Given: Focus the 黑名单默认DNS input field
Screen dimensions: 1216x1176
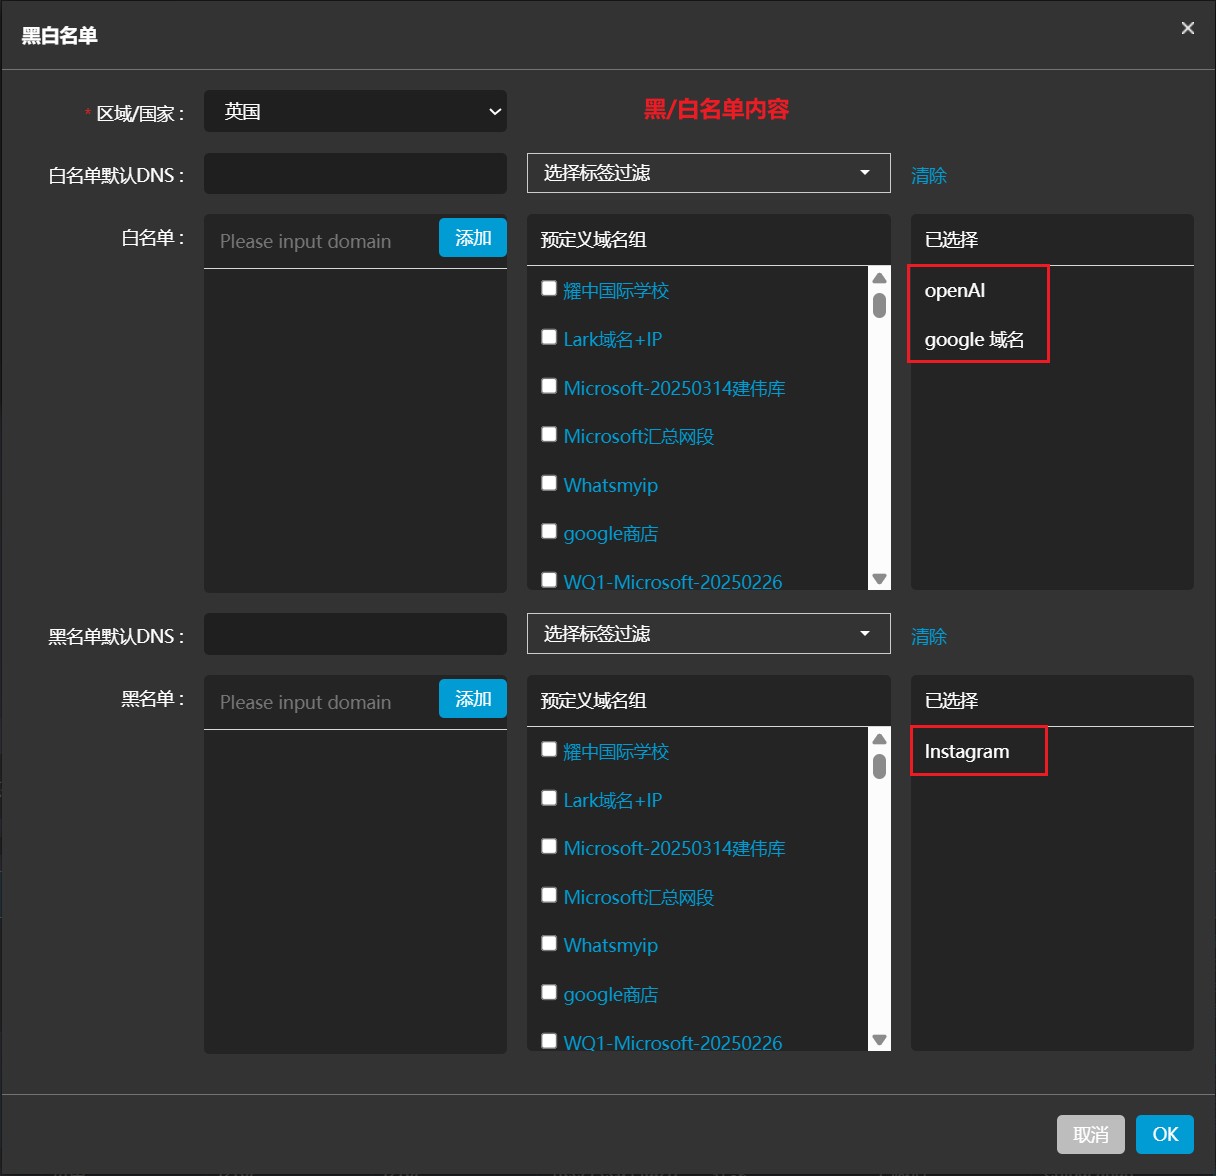Looking at the screenshot, I should pyautogui.click(x=355, y=635).
